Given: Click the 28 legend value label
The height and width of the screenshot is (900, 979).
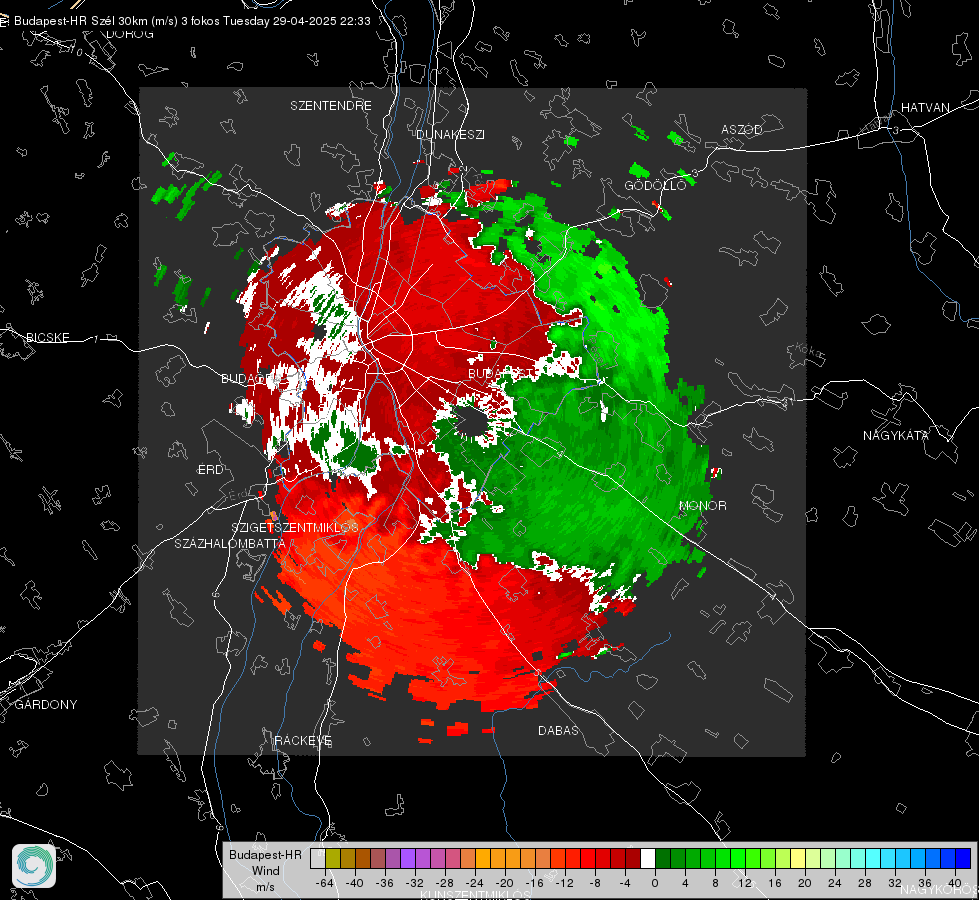Looking at the screenshot, I should click(x=865, y=883).
